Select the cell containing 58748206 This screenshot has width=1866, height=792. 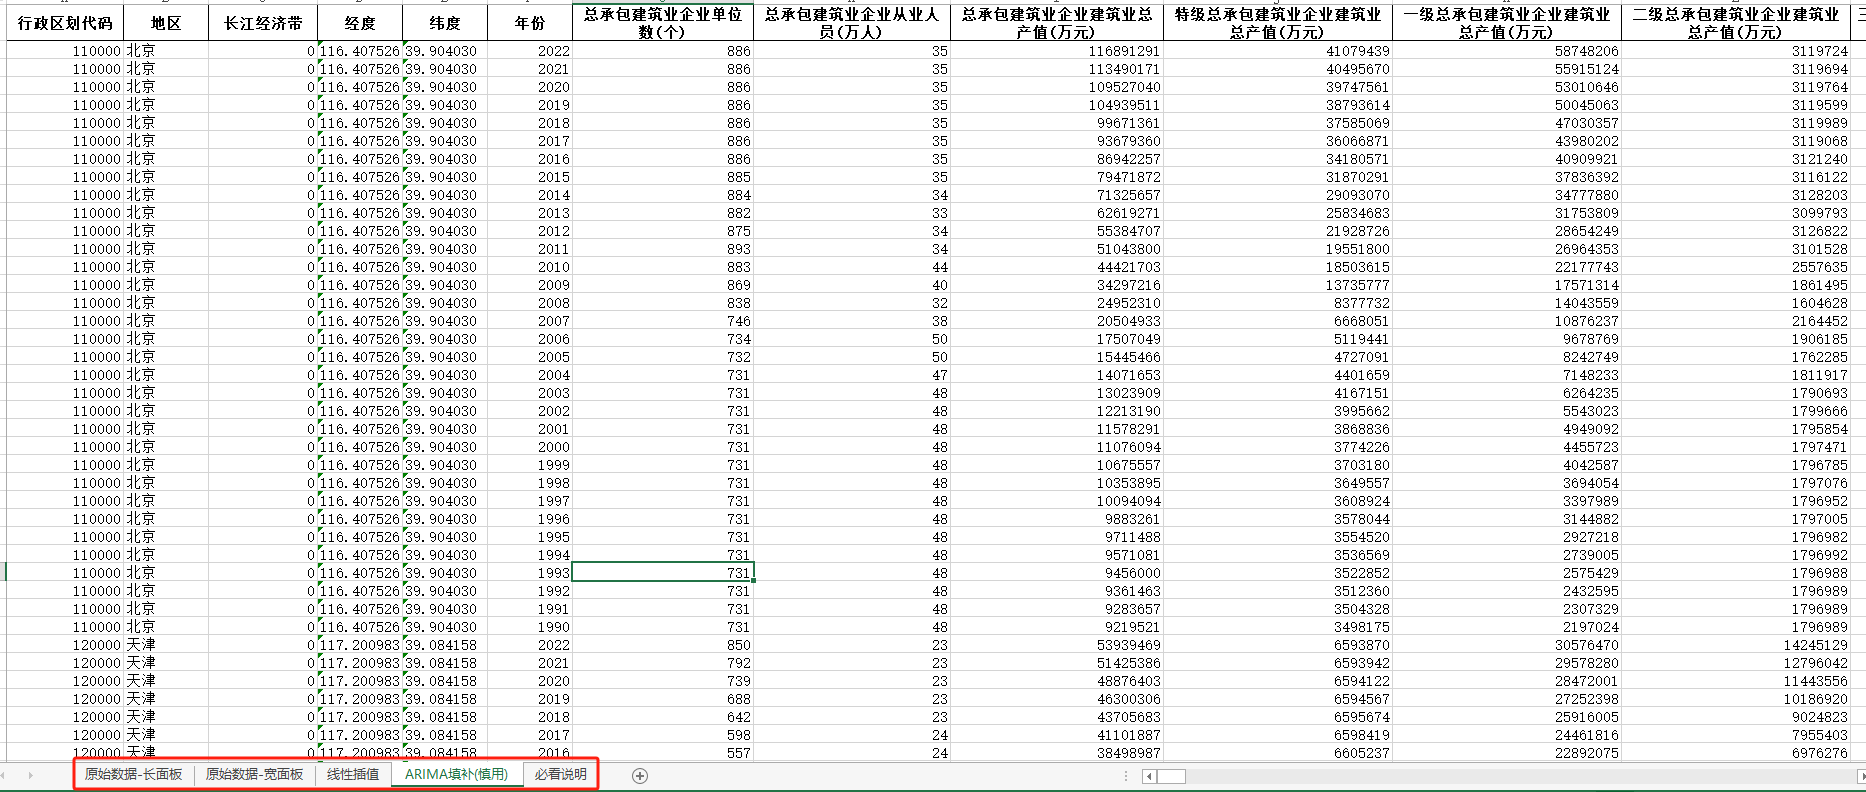pyautogui.click(x=1507, y=51)
